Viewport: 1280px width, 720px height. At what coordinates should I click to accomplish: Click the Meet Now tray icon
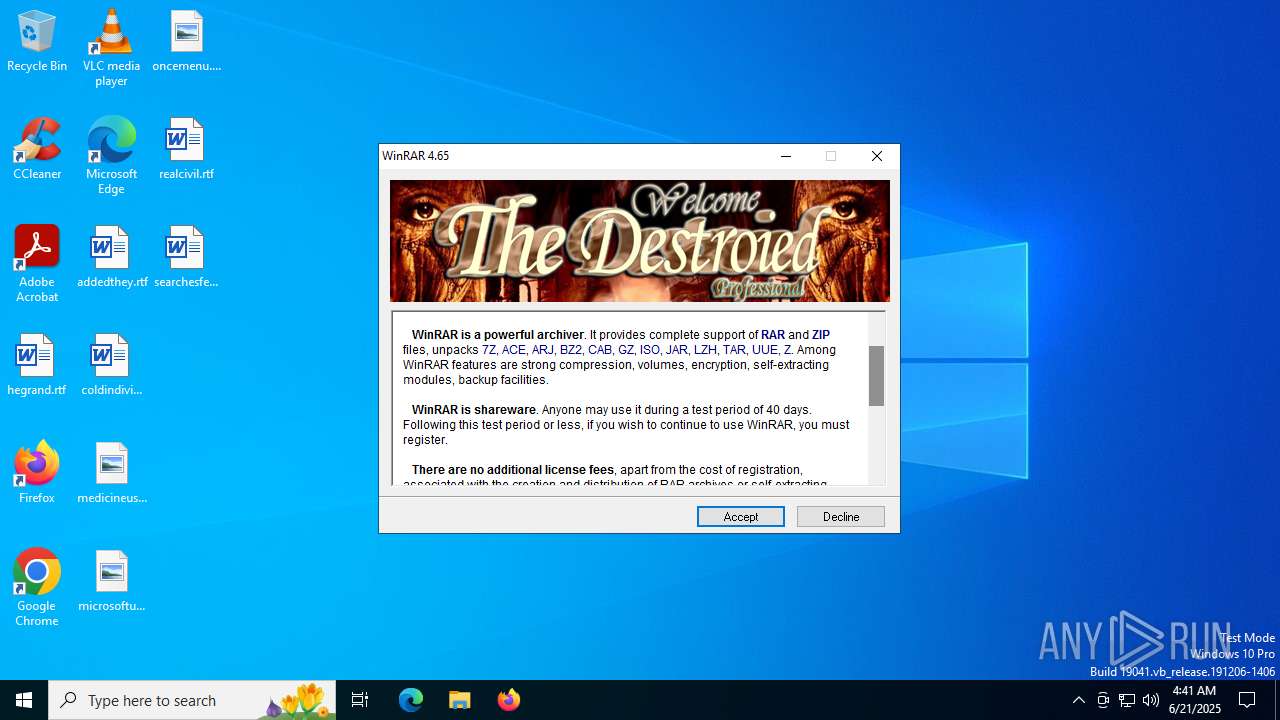point(1103,700)
